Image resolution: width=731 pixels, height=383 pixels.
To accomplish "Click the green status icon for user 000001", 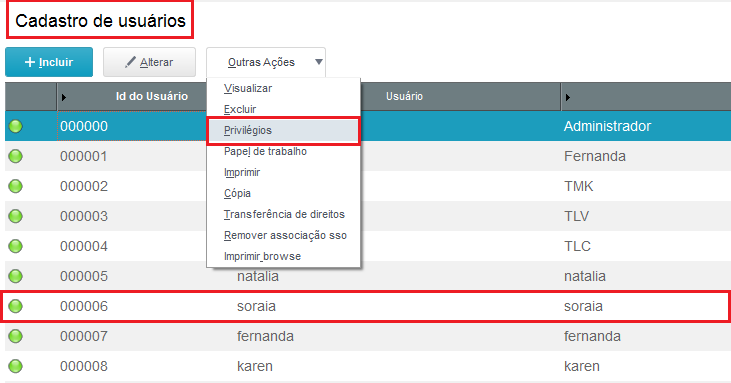I will click(15, 156).
